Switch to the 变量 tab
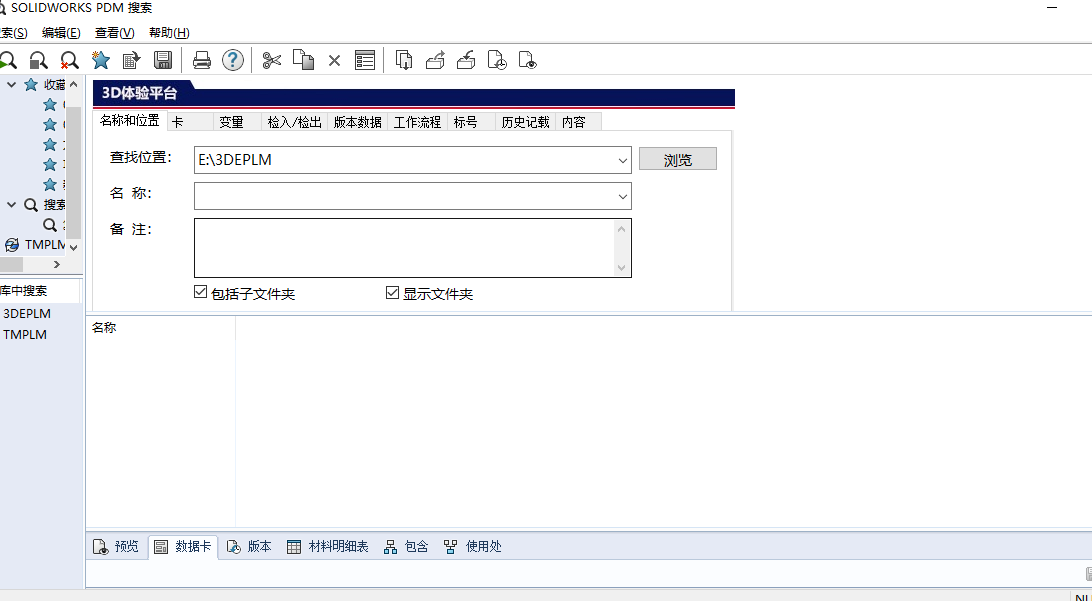Screen dimensions: 1092x601 pos(238,122)
